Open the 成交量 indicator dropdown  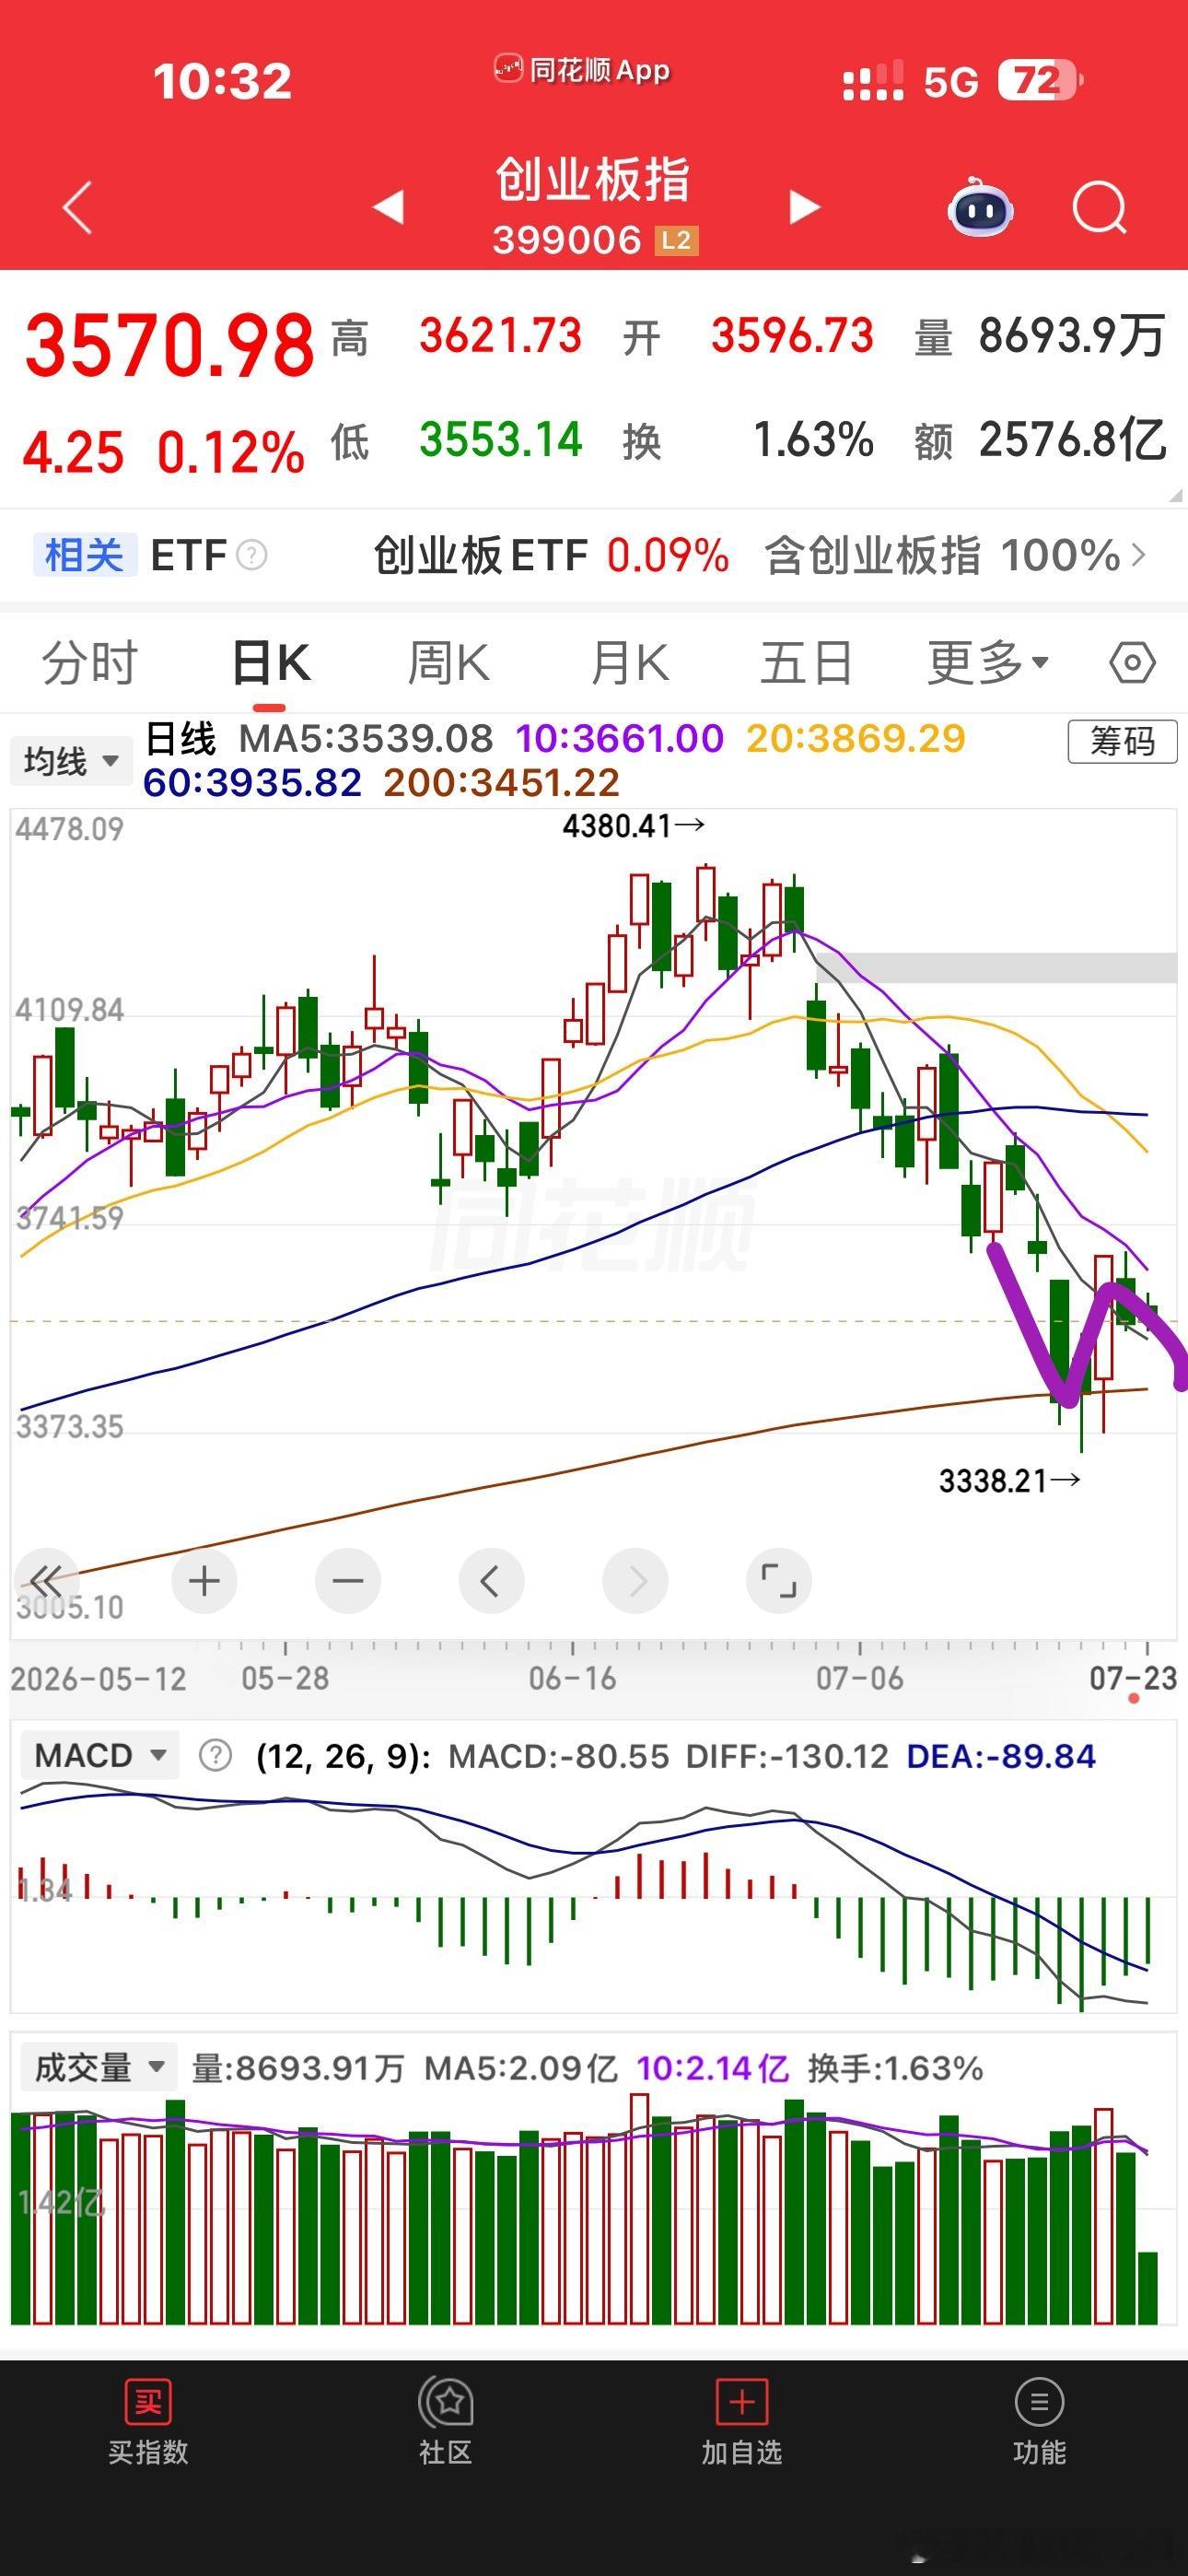pos(99,2067)
